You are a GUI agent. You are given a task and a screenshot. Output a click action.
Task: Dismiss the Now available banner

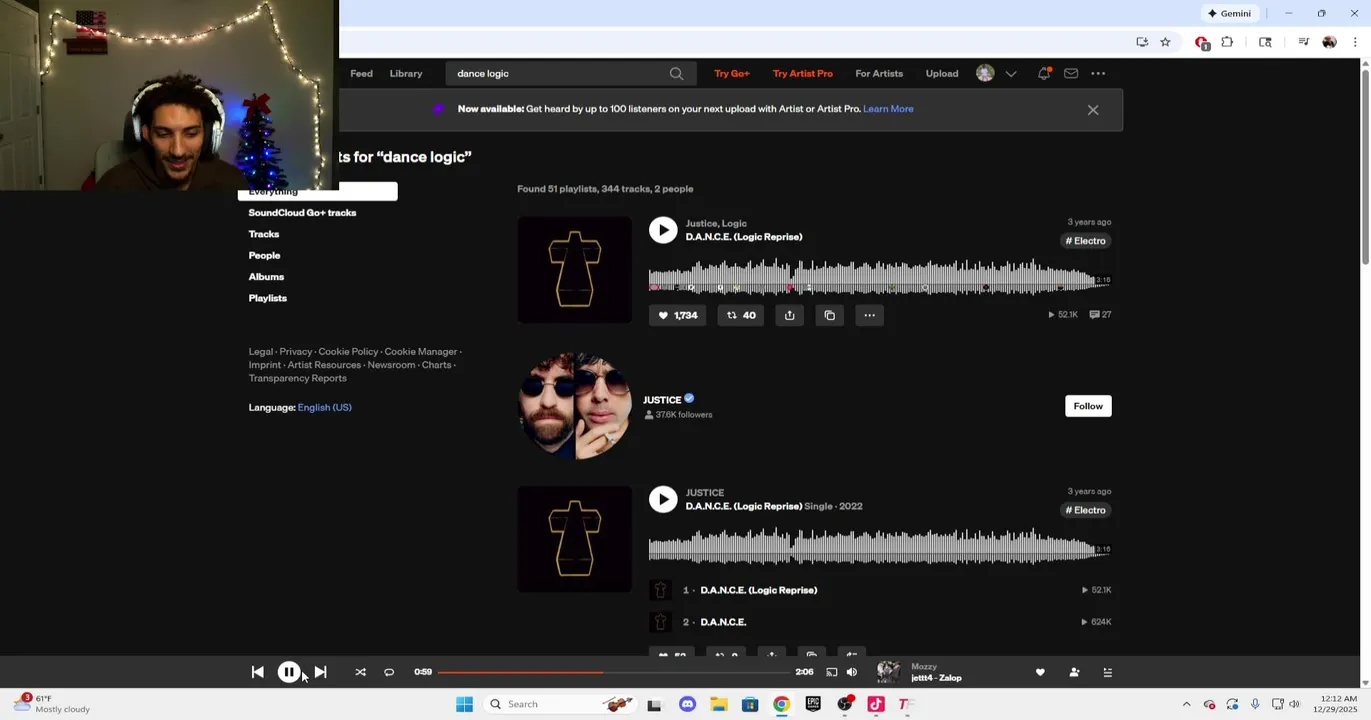pos(1093,110)
